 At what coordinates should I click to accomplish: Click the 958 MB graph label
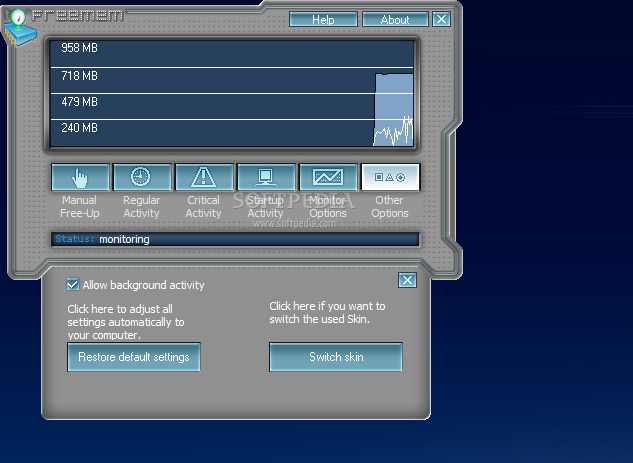coord(80,48)
